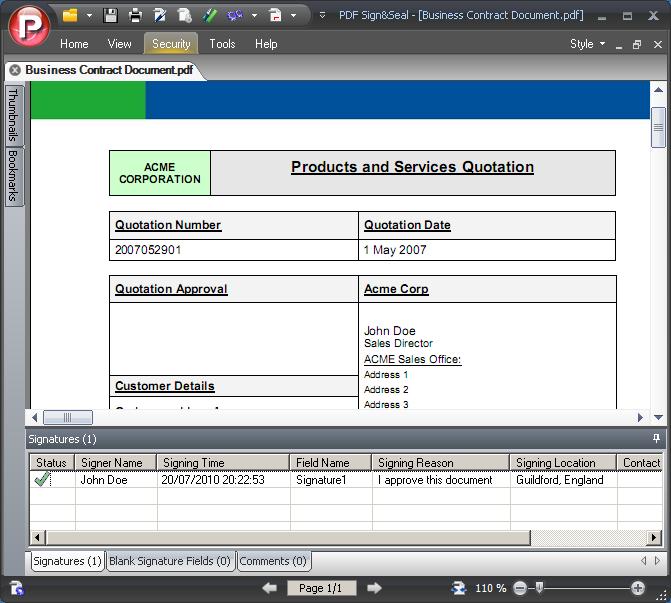
Task: Click the bottom tab strip left arrow
Action: 644,560
